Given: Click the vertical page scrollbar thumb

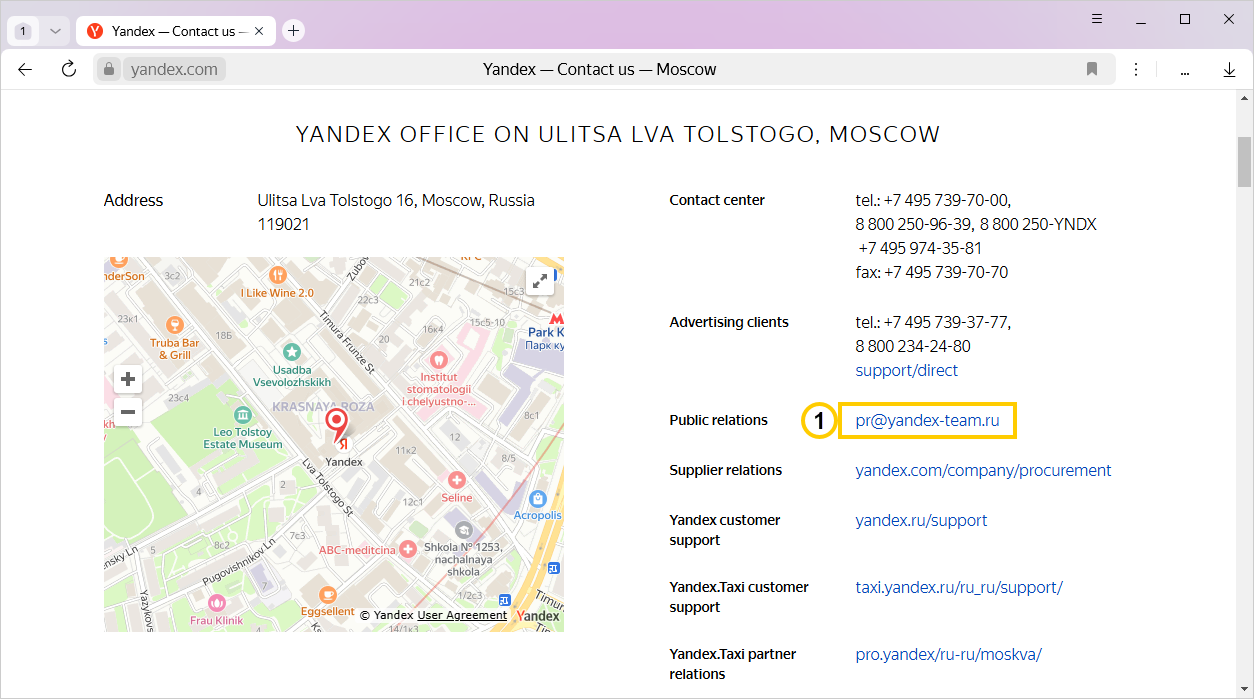Looking at the screenshot, I should (x=1244, y=160).
